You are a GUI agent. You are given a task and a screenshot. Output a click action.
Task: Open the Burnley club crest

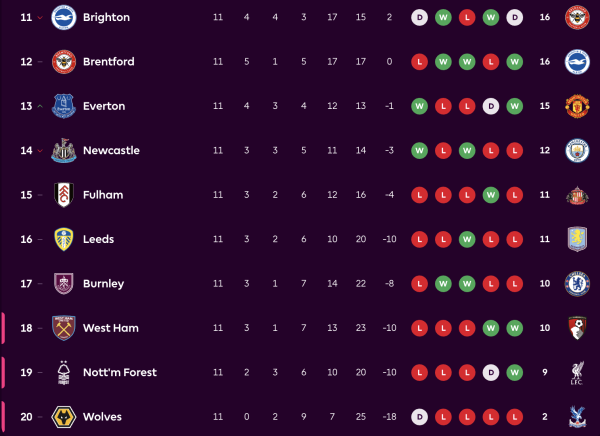[64, 283]
